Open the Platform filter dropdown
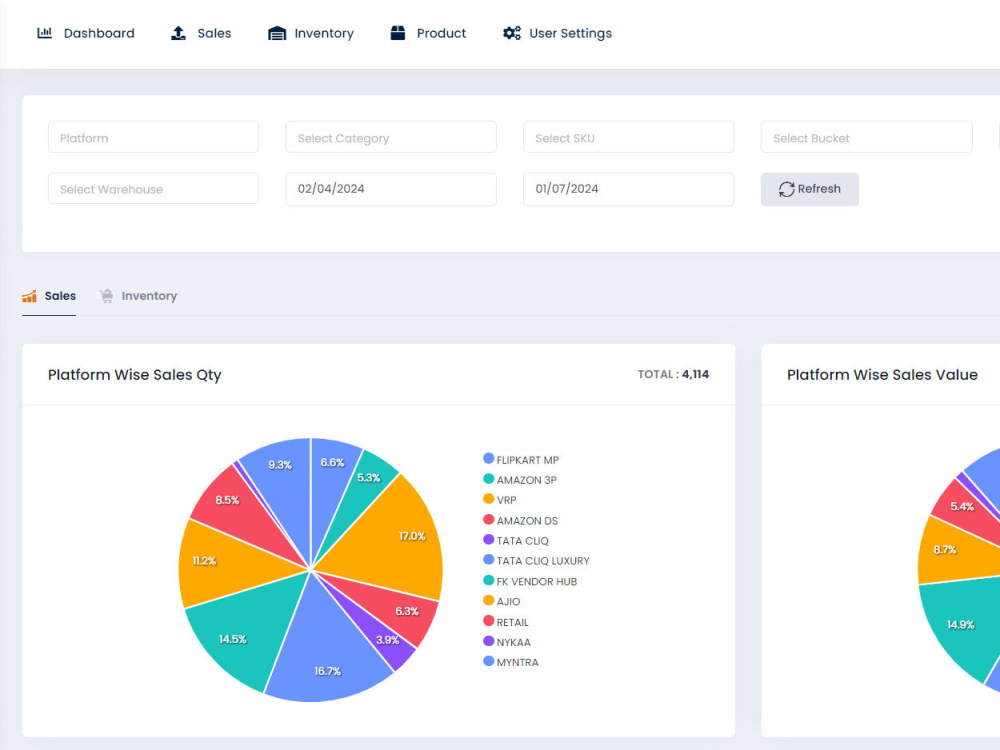 [x=154, y=137]
